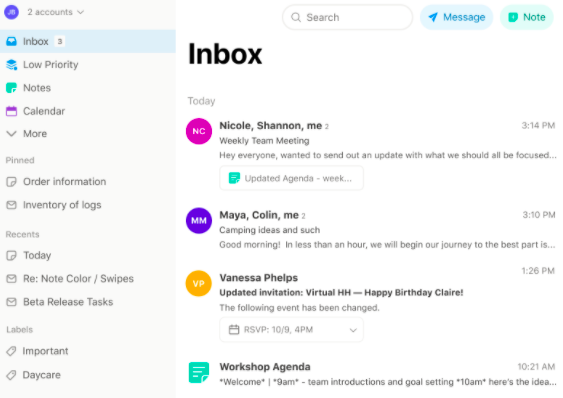The image size is (563, 398).
Task: Open the Low Priority folder label
Action: click(51, 65)
